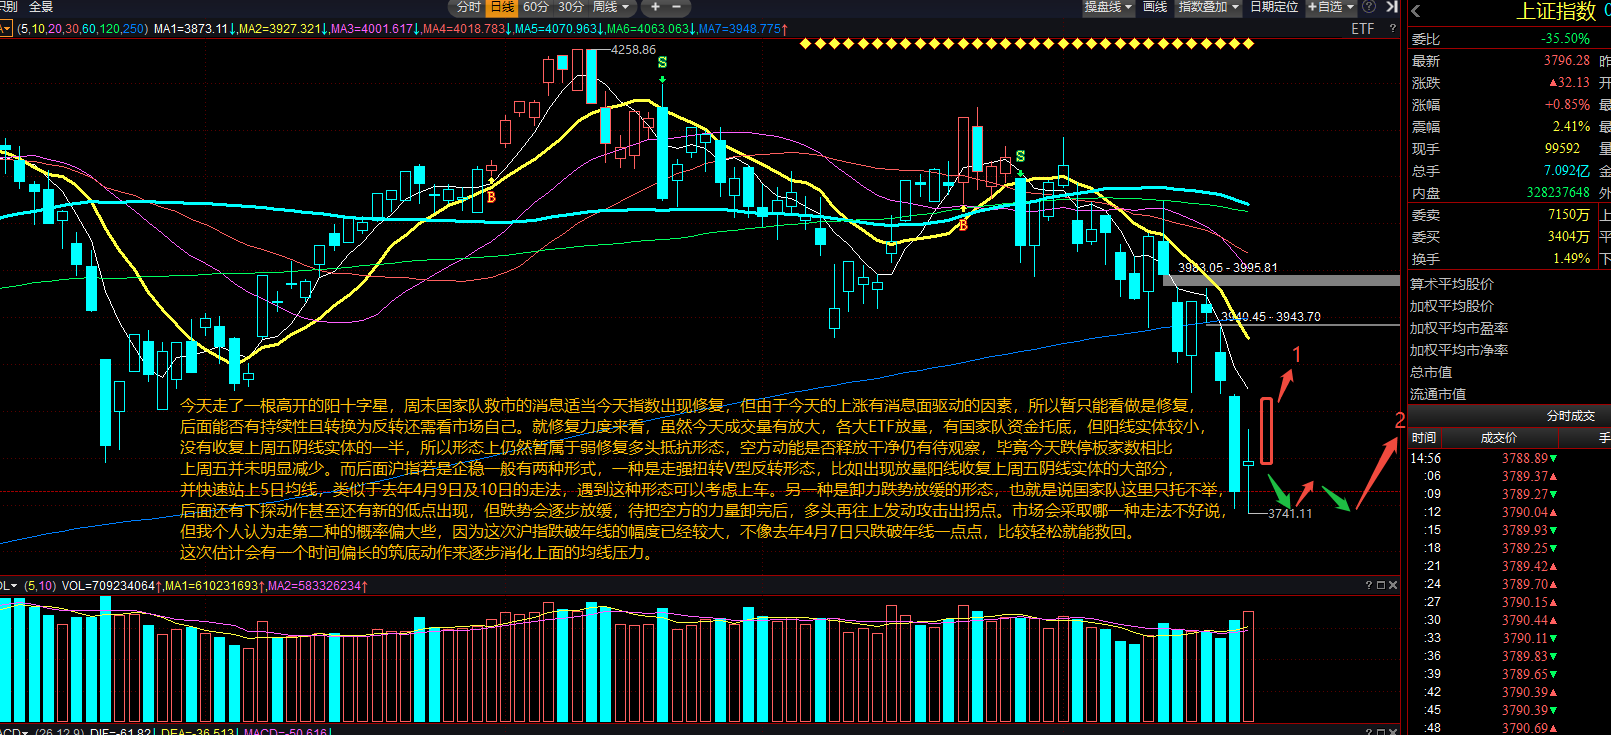This screenshot has height=735, width=1611.
Task: Click the 日期定位 date locate button
Action: pyautogui.click(x=1273, y=7)
